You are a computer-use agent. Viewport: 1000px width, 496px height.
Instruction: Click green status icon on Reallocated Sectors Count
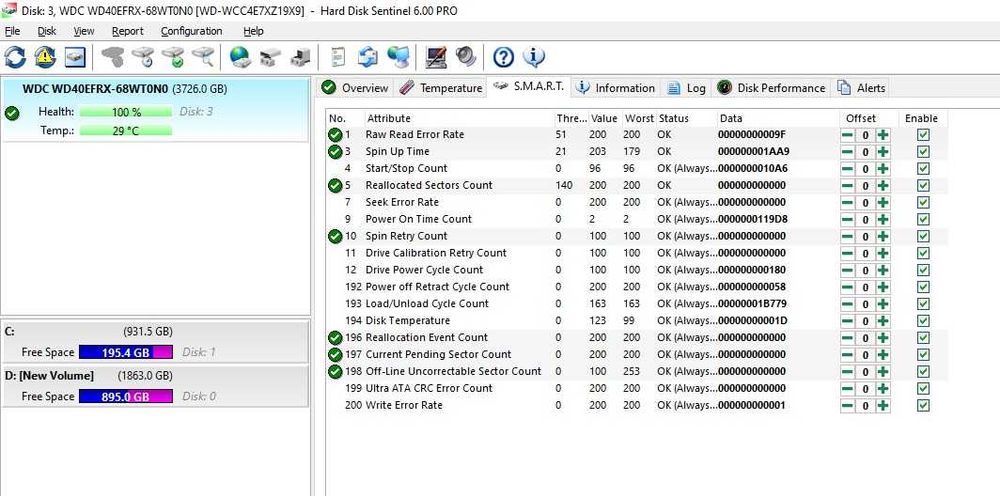pos(335,186)
